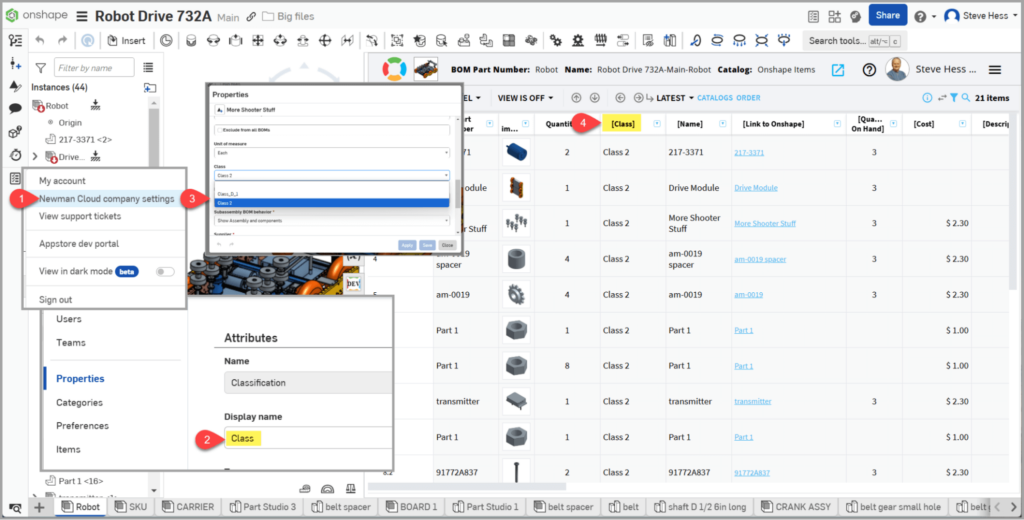The width and height of the screenshot is (1024, 520).
Task: Click the blue Share button
Action: click(888, 15)
